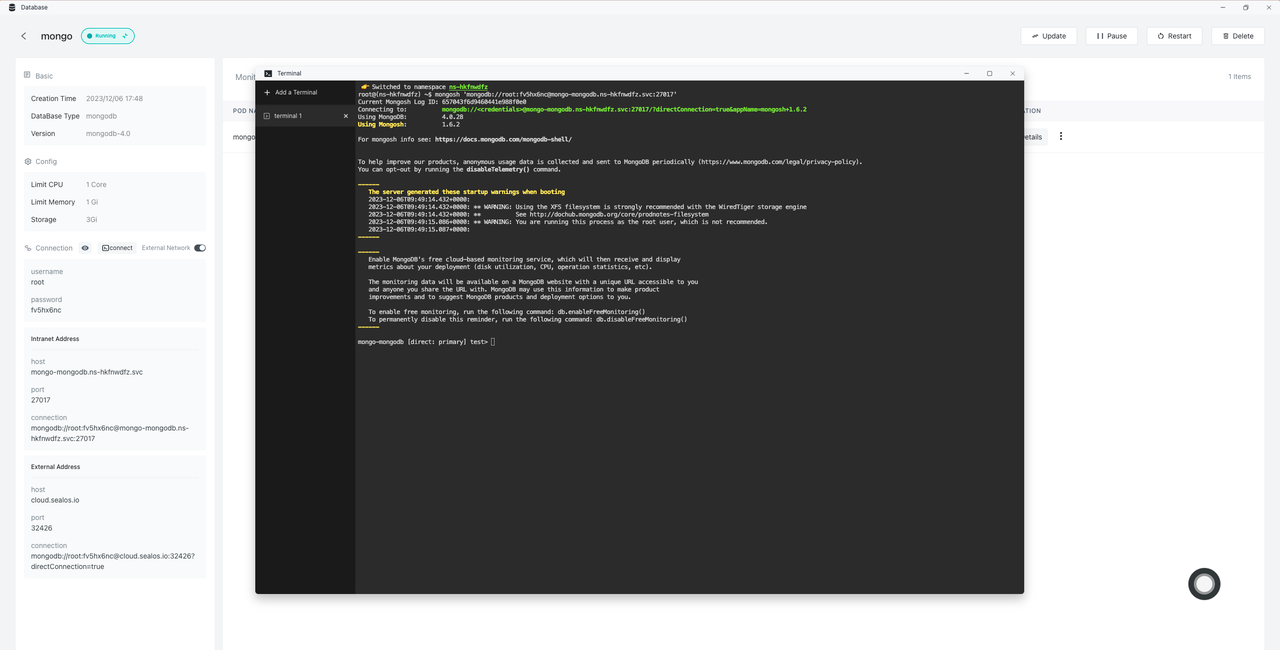This screenshot has width=1280, height=650.
Task: Pause the mongo database
Action: (1111, 36)
